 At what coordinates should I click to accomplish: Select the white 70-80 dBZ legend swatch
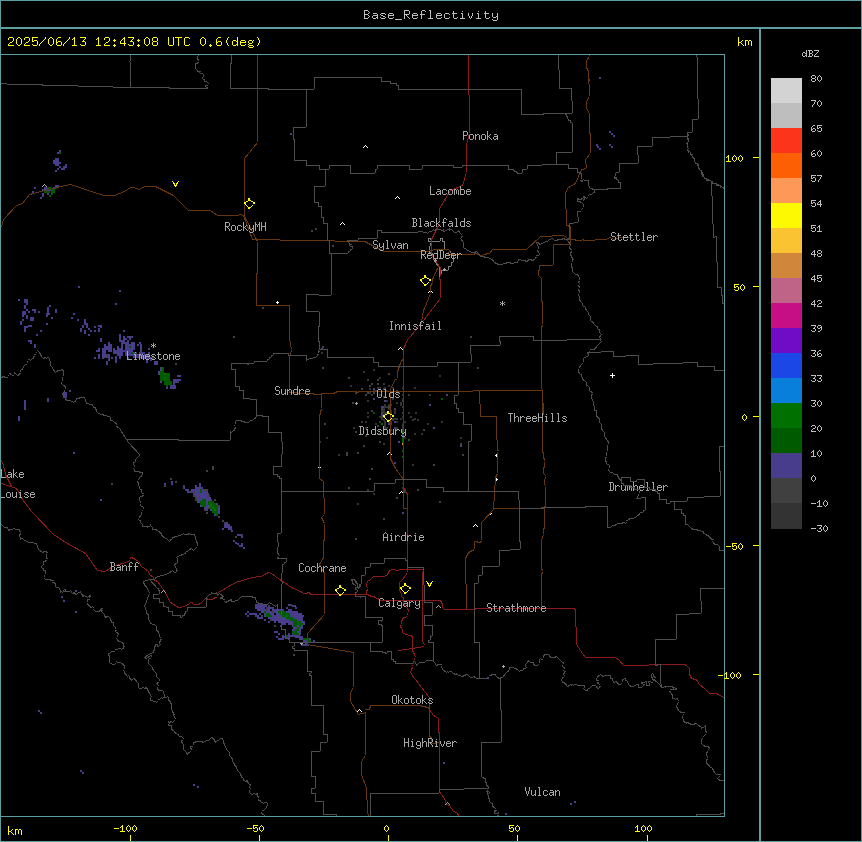(x=786, y=91)
